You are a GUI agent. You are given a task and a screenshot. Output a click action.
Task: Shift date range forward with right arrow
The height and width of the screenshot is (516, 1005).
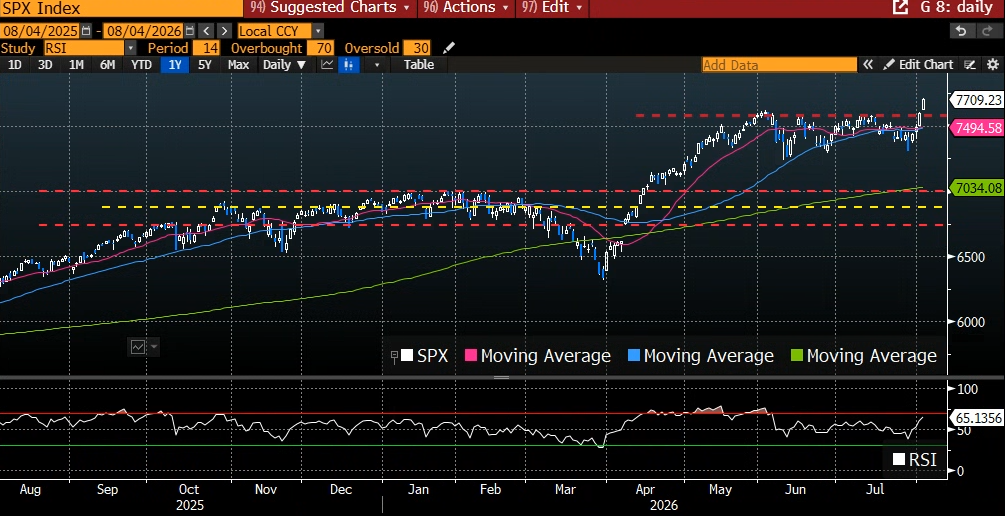click(x=224, y=31)
